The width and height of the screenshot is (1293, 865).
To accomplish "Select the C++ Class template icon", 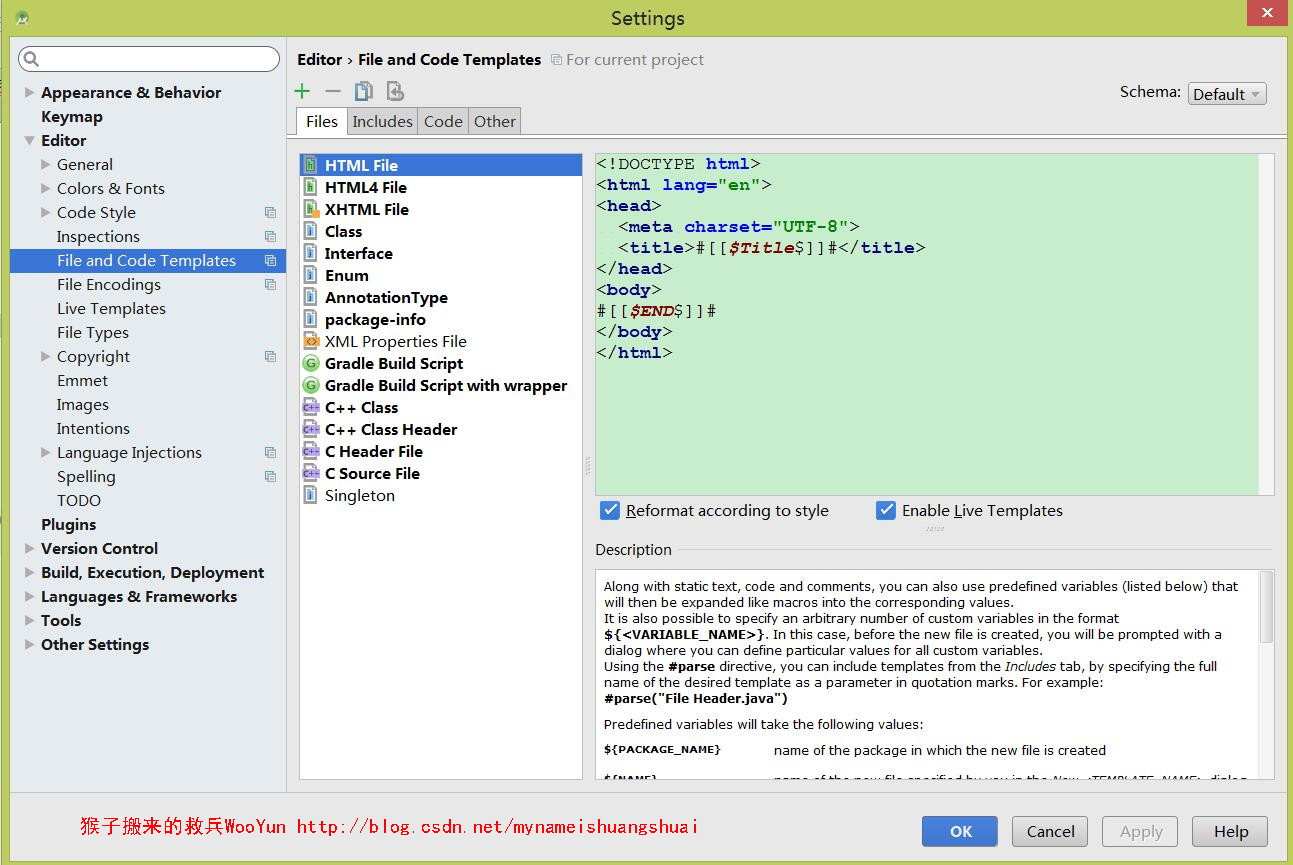I will [311, 408].
